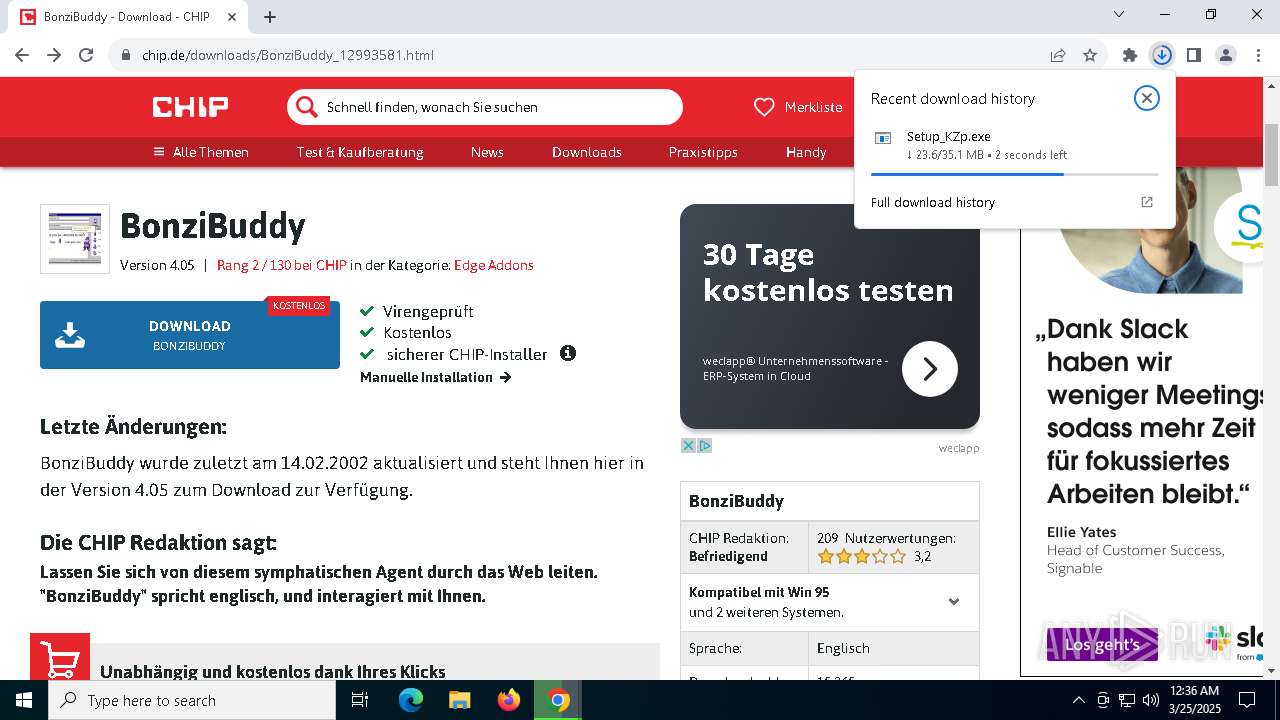Viewport: 1280px width, 720px height.
Task: Open the Chrome profile avatar
Action: [x=1226, y=55]
